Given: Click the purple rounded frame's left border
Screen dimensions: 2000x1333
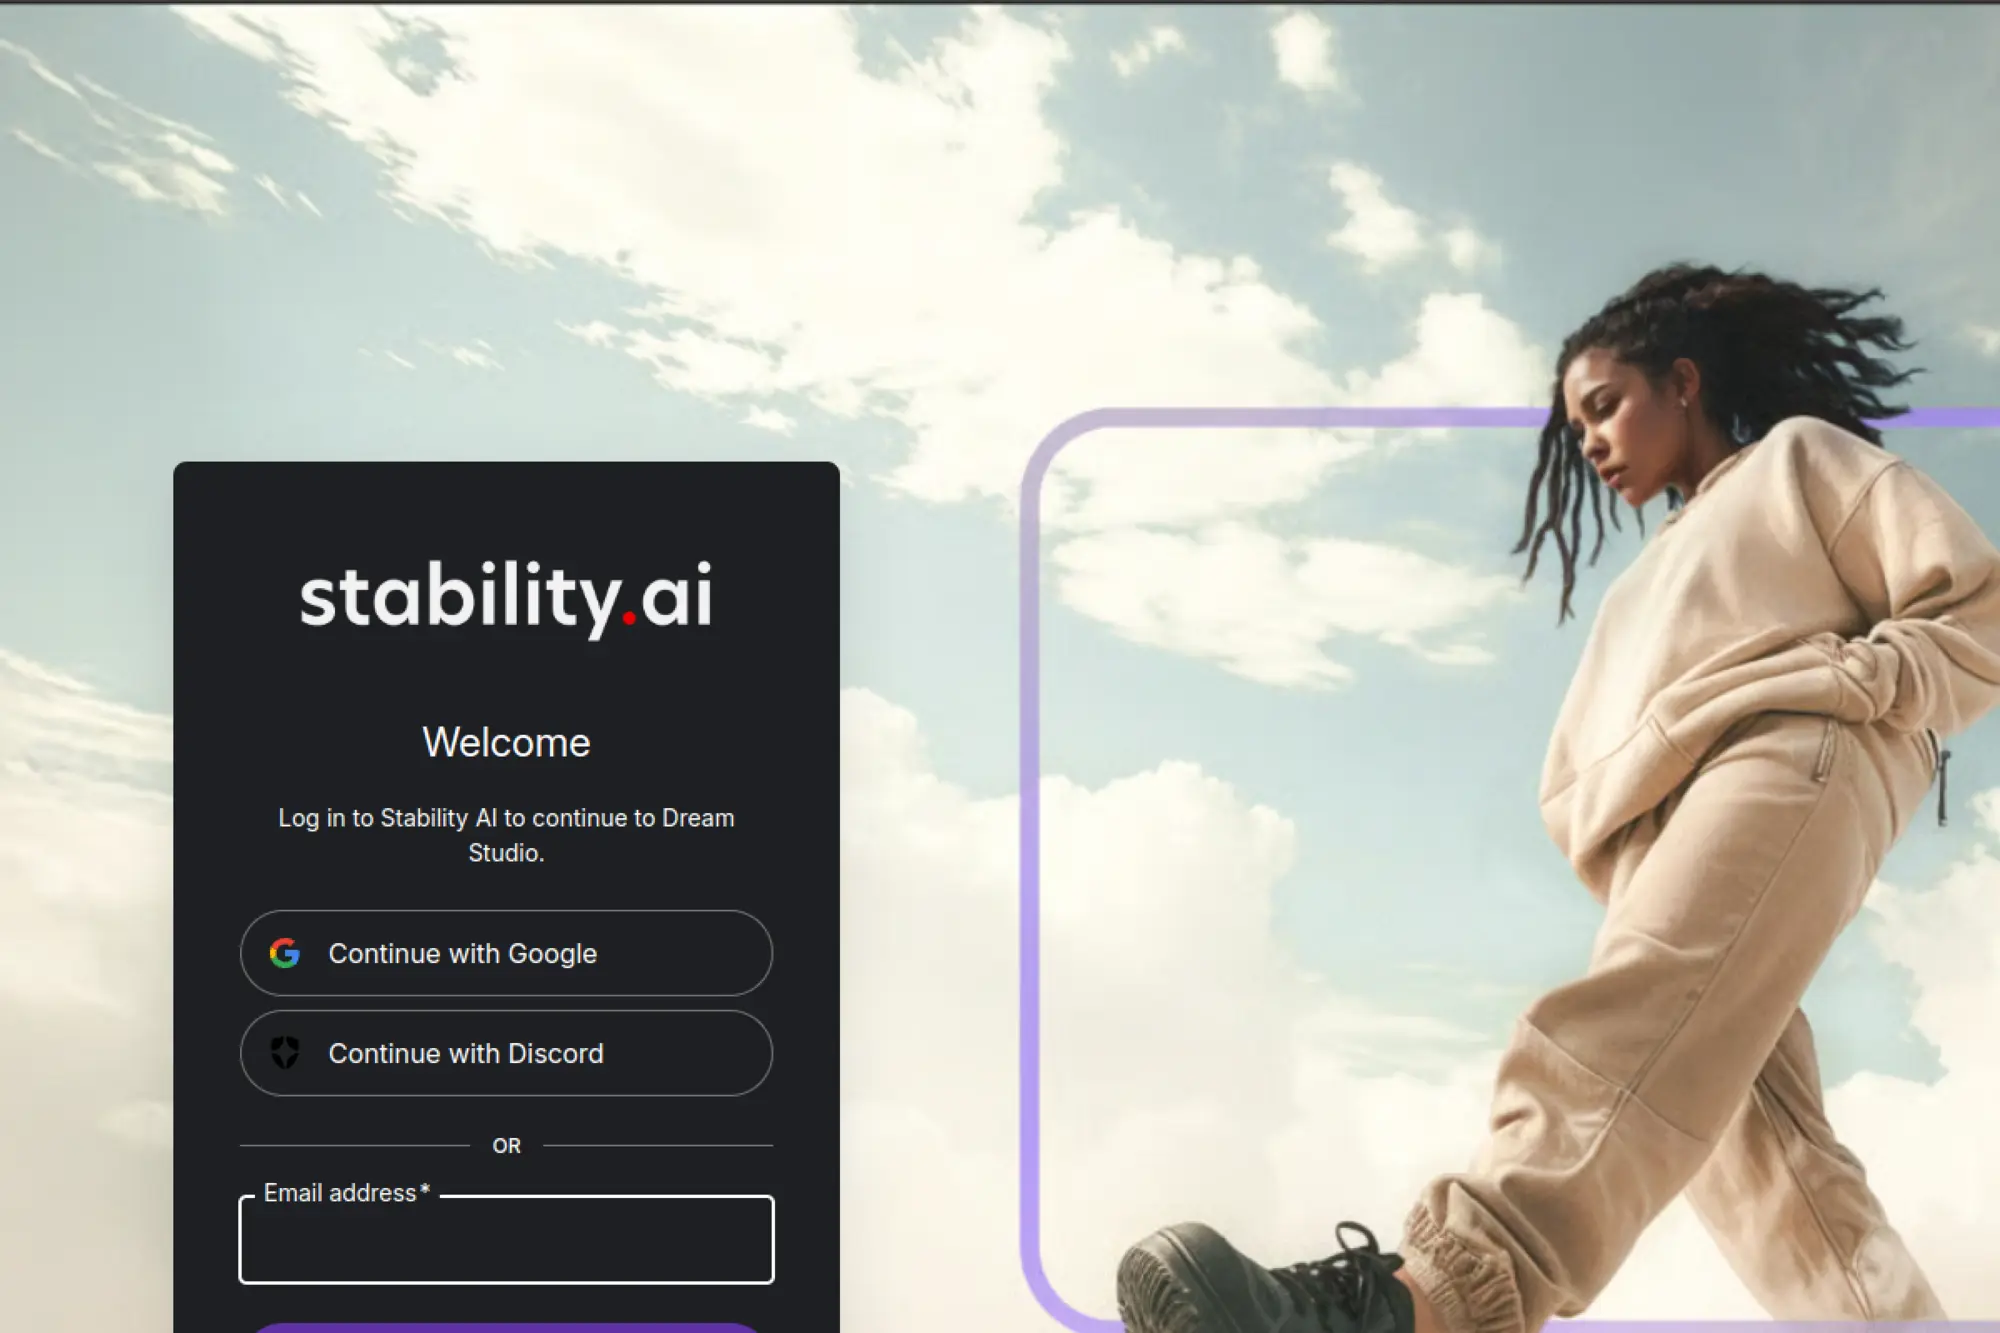Looking at the screenshot, I should point(1030,860).
